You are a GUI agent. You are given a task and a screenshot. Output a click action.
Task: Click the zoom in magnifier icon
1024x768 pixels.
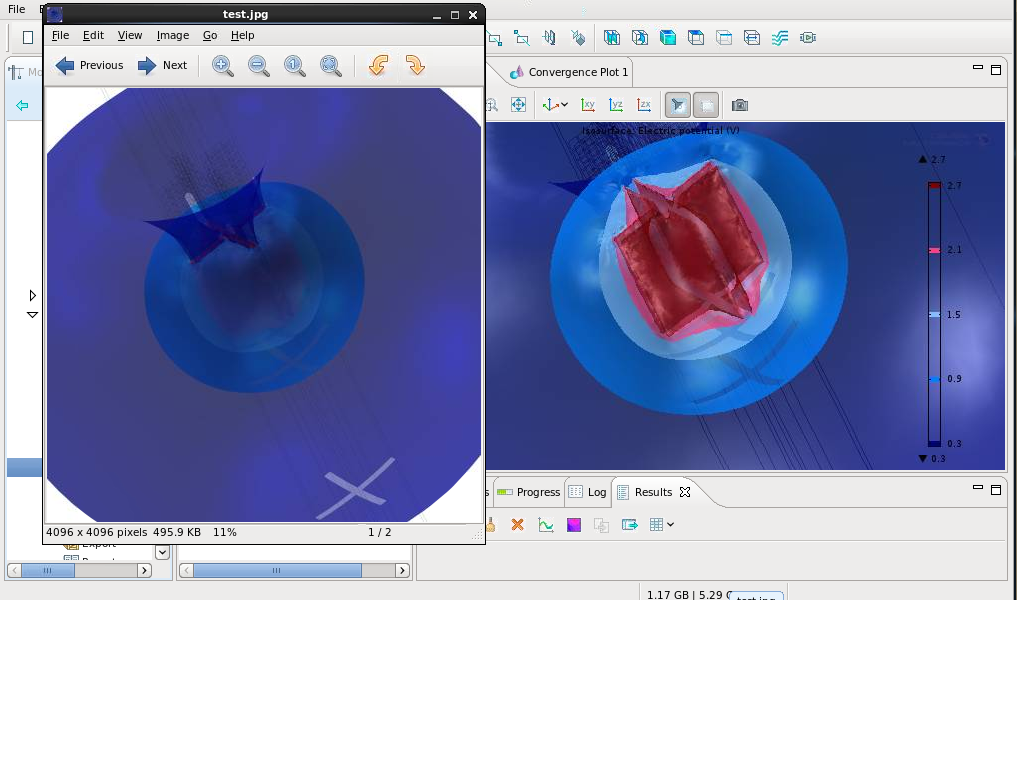(x=223, y=66)
